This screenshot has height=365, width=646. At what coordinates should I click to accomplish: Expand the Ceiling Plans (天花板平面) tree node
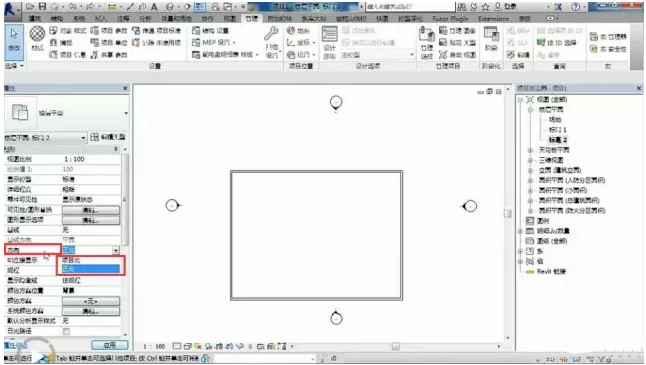coord(530,150)
